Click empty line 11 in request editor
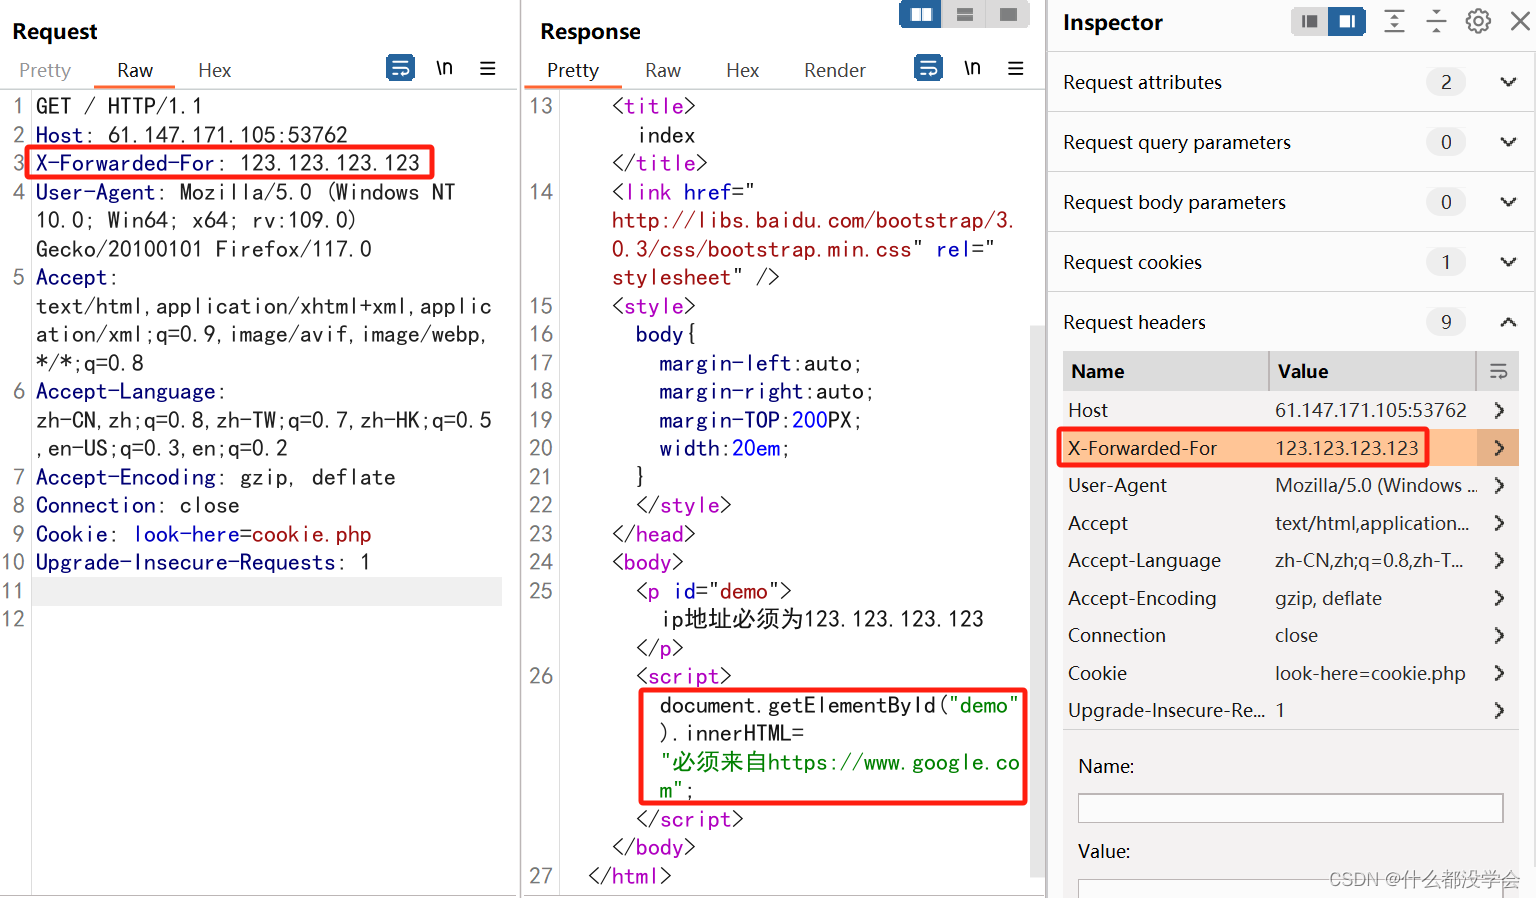 point(266,591)
